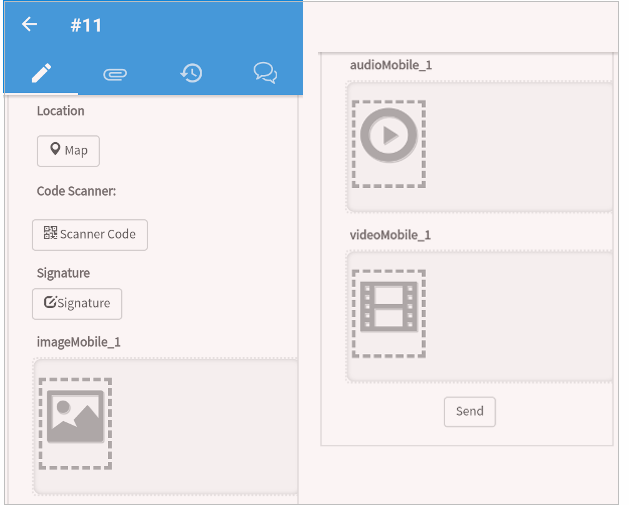This screenshot has height=505, width=629.
Task: Click the #11 record title
Action: tap(86, 25)
